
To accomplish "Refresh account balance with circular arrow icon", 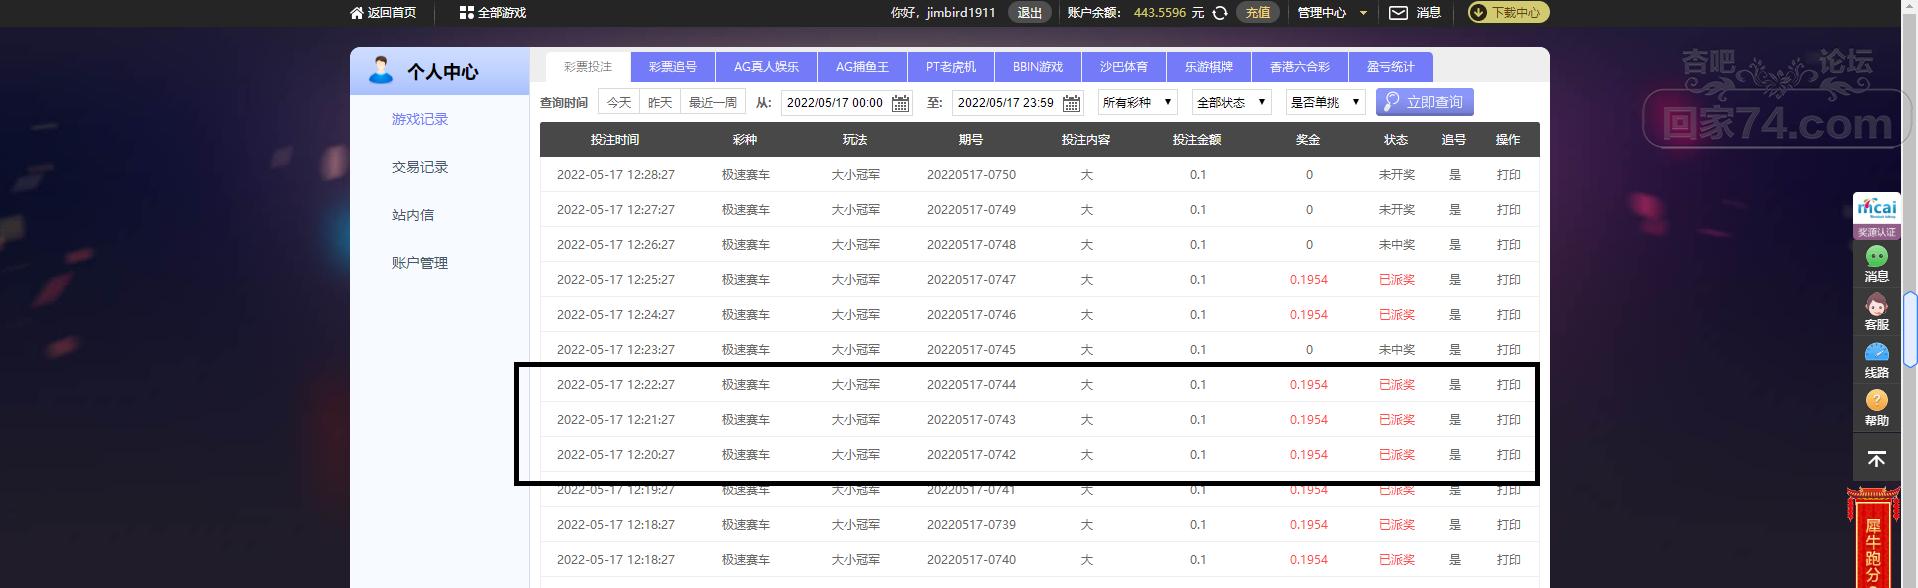I will click(1220, 13).
